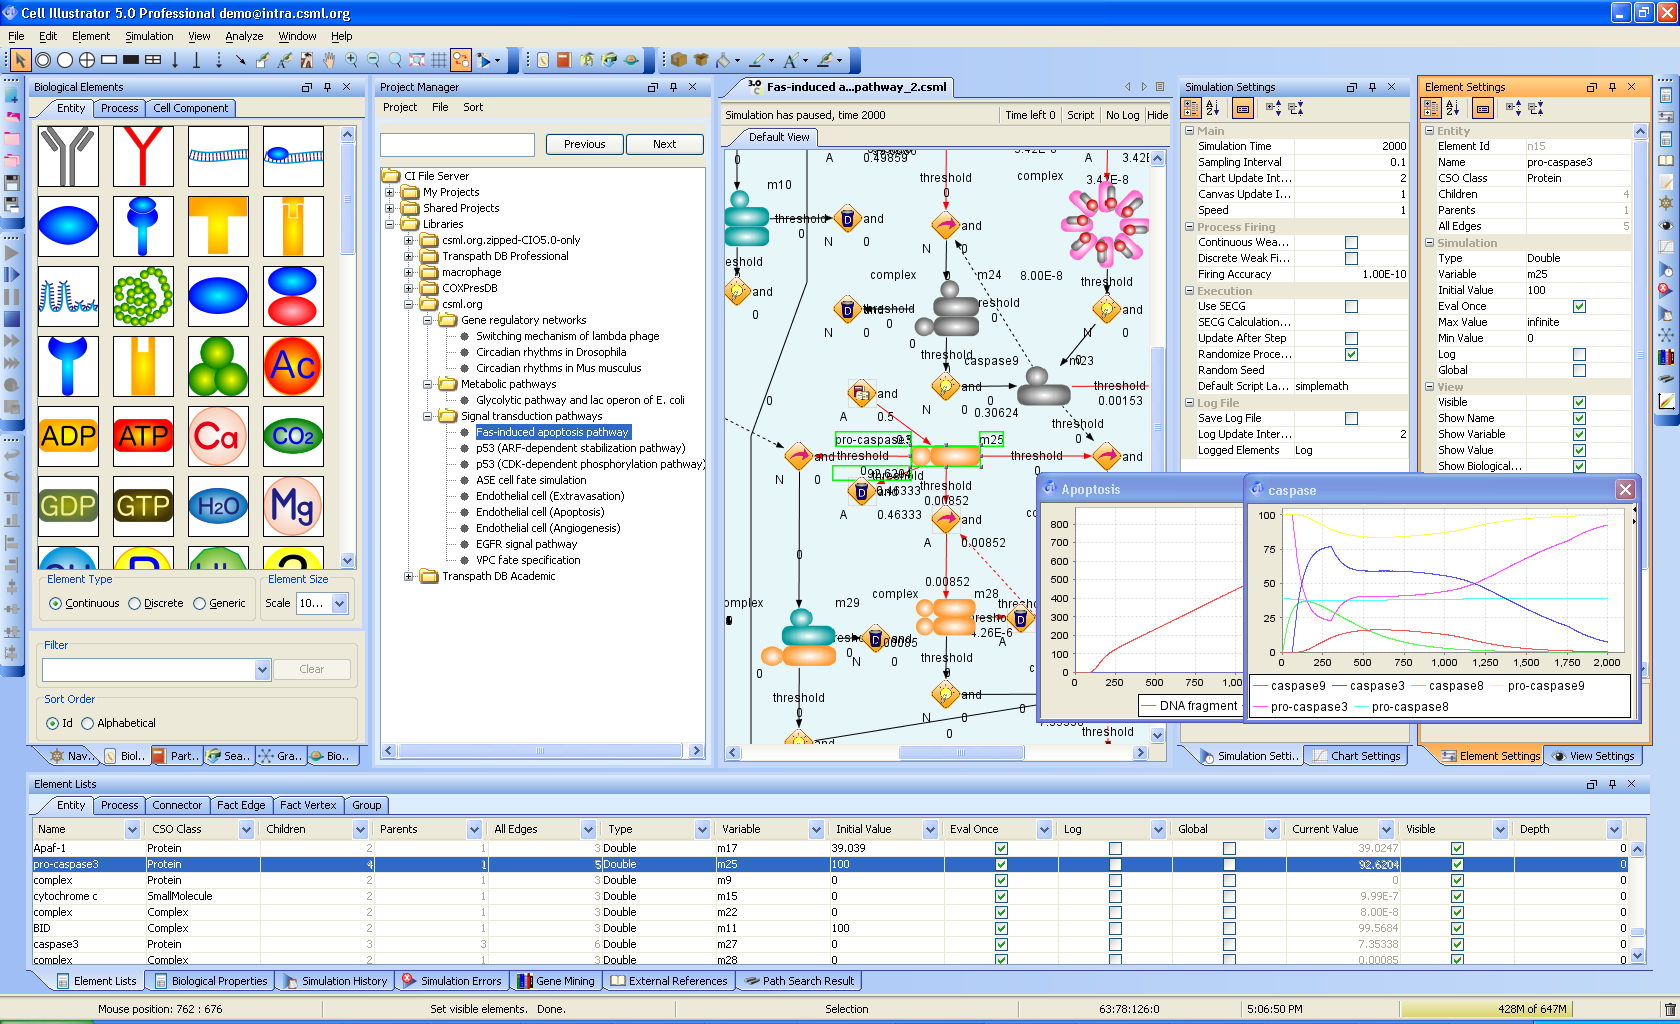Open the Filter combo box dropdown

(x=263, y=670)
